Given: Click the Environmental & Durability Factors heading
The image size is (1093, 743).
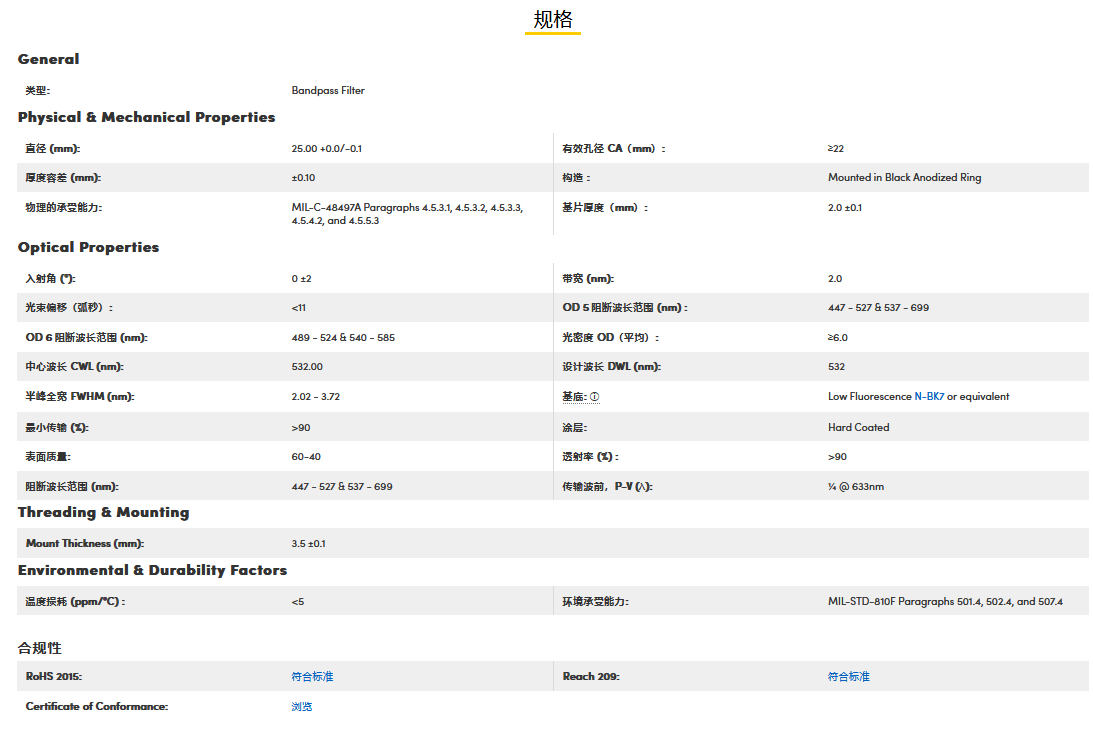Looking at the screenshot, I should click(x=152, y=570).
